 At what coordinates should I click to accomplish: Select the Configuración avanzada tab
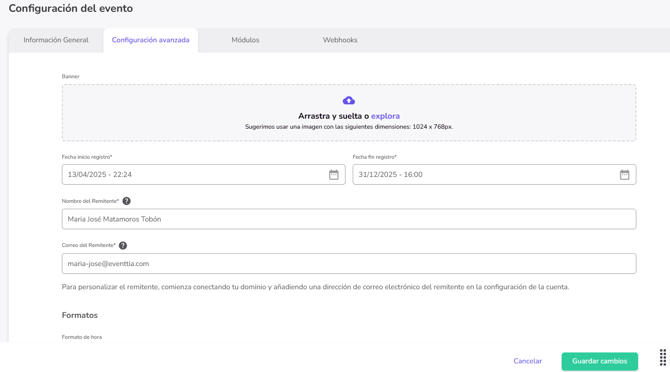(x=150, y=40)
